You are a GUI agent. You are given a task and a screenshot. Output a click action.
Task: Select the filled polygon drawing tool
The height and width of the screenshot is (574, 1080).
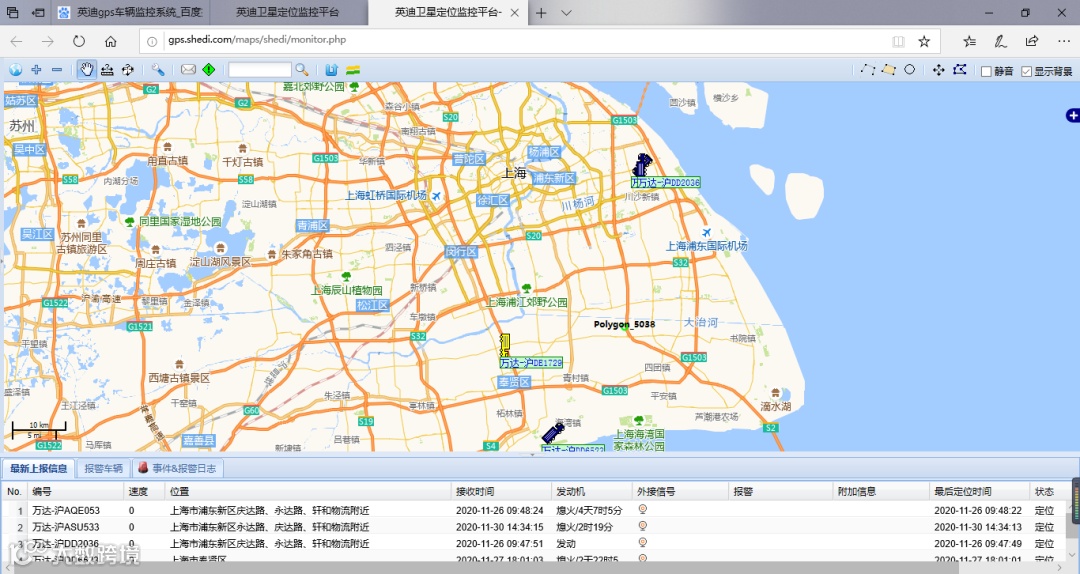coord(888,70)
